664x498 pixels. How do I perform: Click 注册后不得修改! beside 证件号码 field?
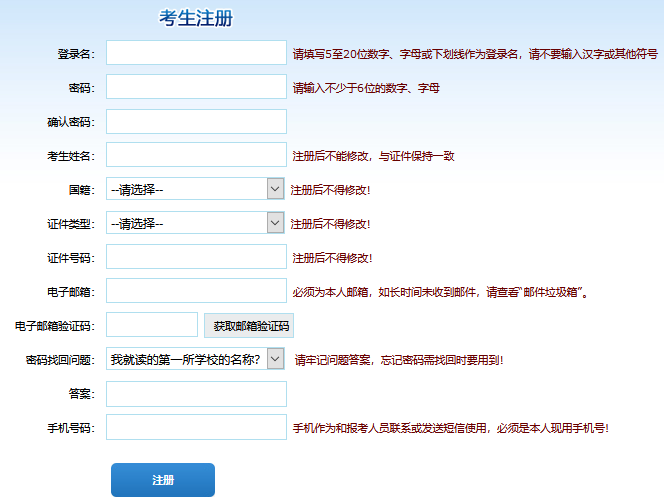pyautogui.click(x=332, y=258)
